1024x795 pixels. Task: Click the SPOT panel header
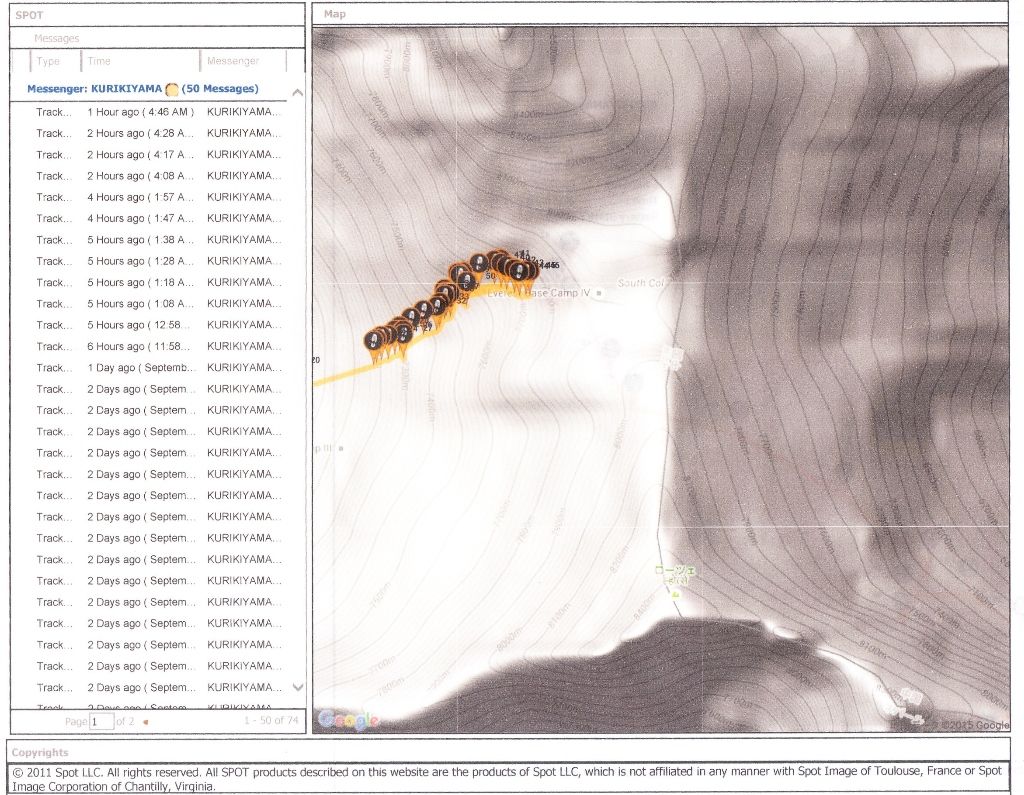(x=29, y=15)
